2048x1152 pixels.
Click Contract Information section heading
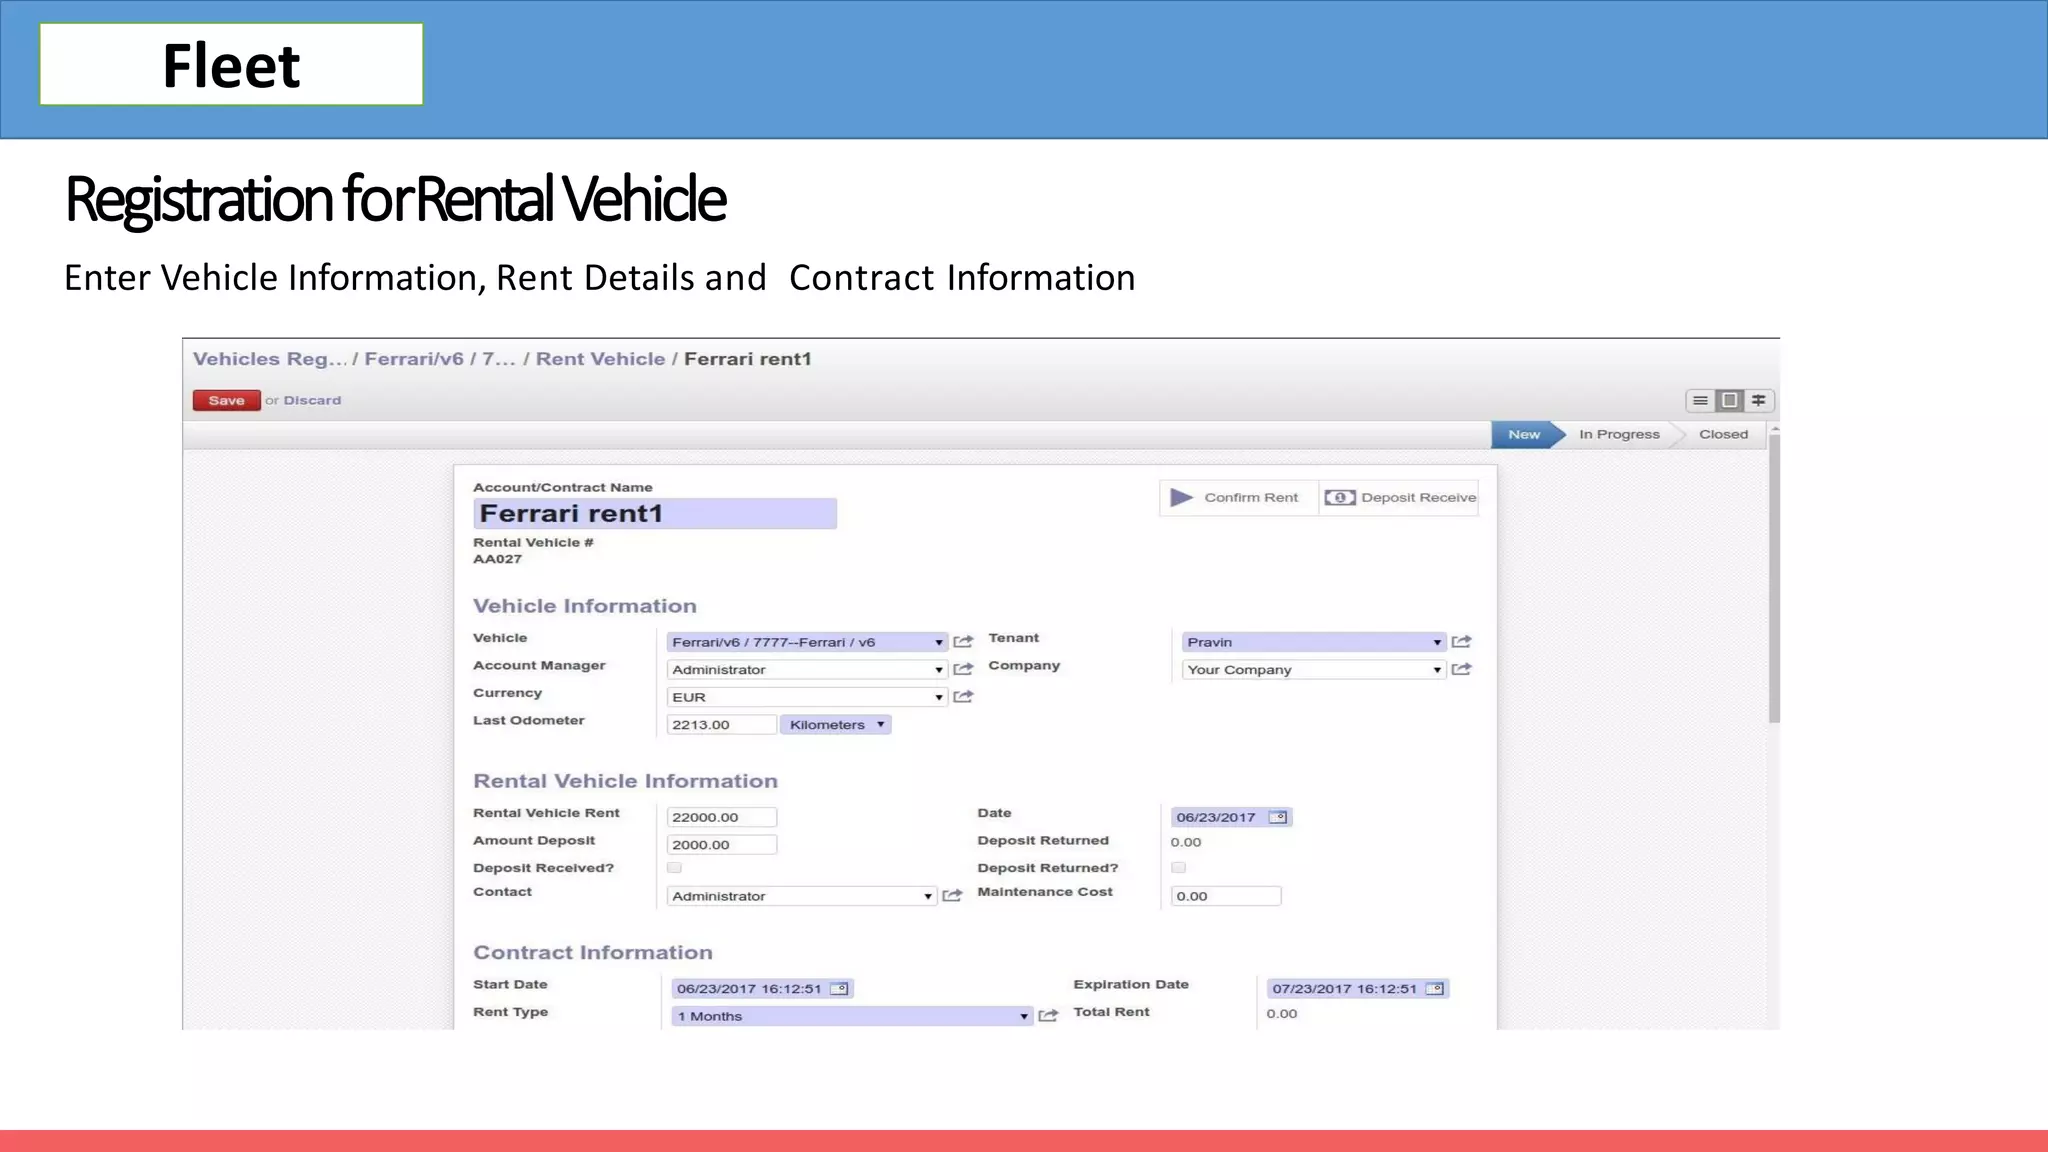tap(593, 953)
